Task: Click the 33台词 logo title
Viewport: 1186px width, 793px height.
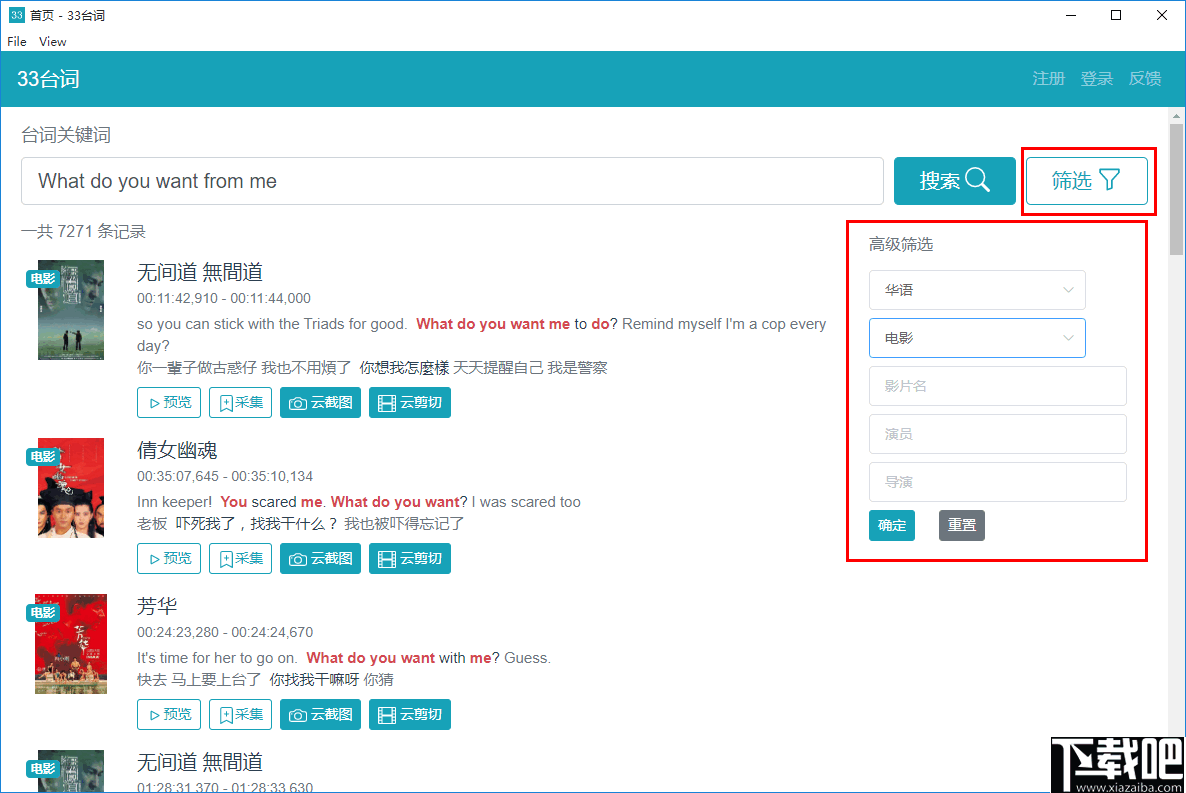Action: (48, 79)
